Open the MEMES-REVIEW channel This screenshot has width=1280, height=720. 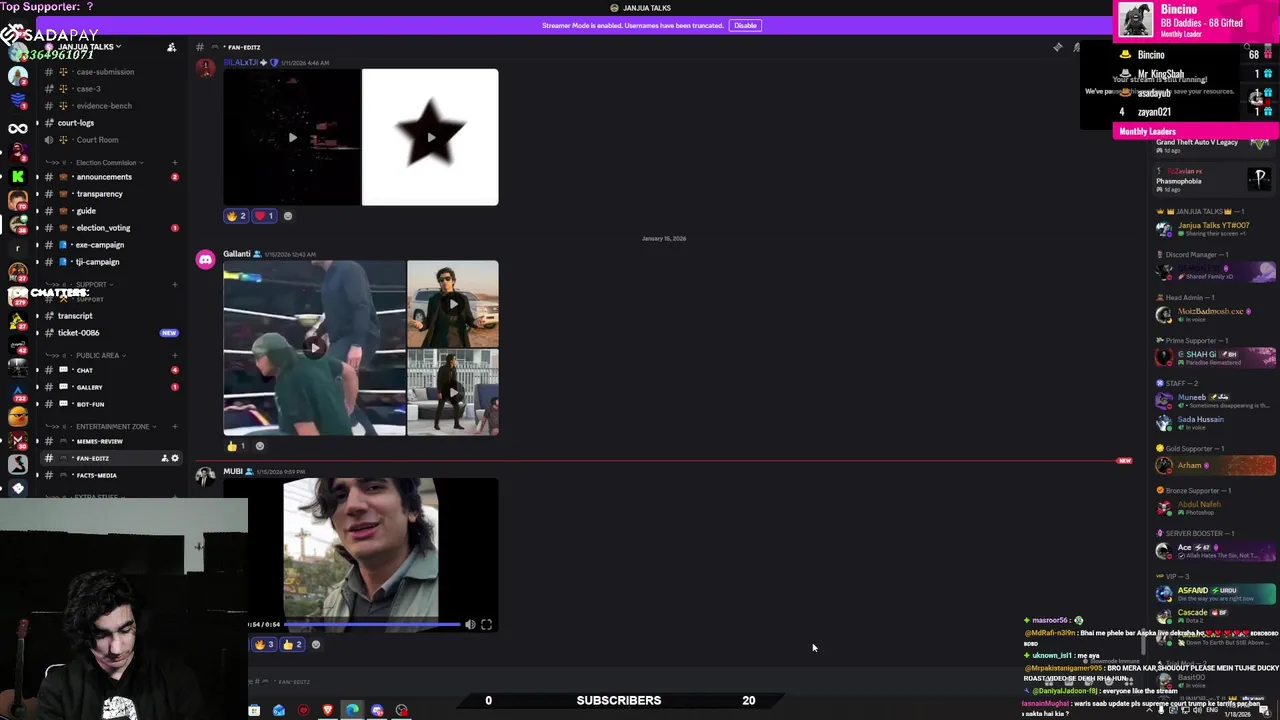(x=111, y=441)
